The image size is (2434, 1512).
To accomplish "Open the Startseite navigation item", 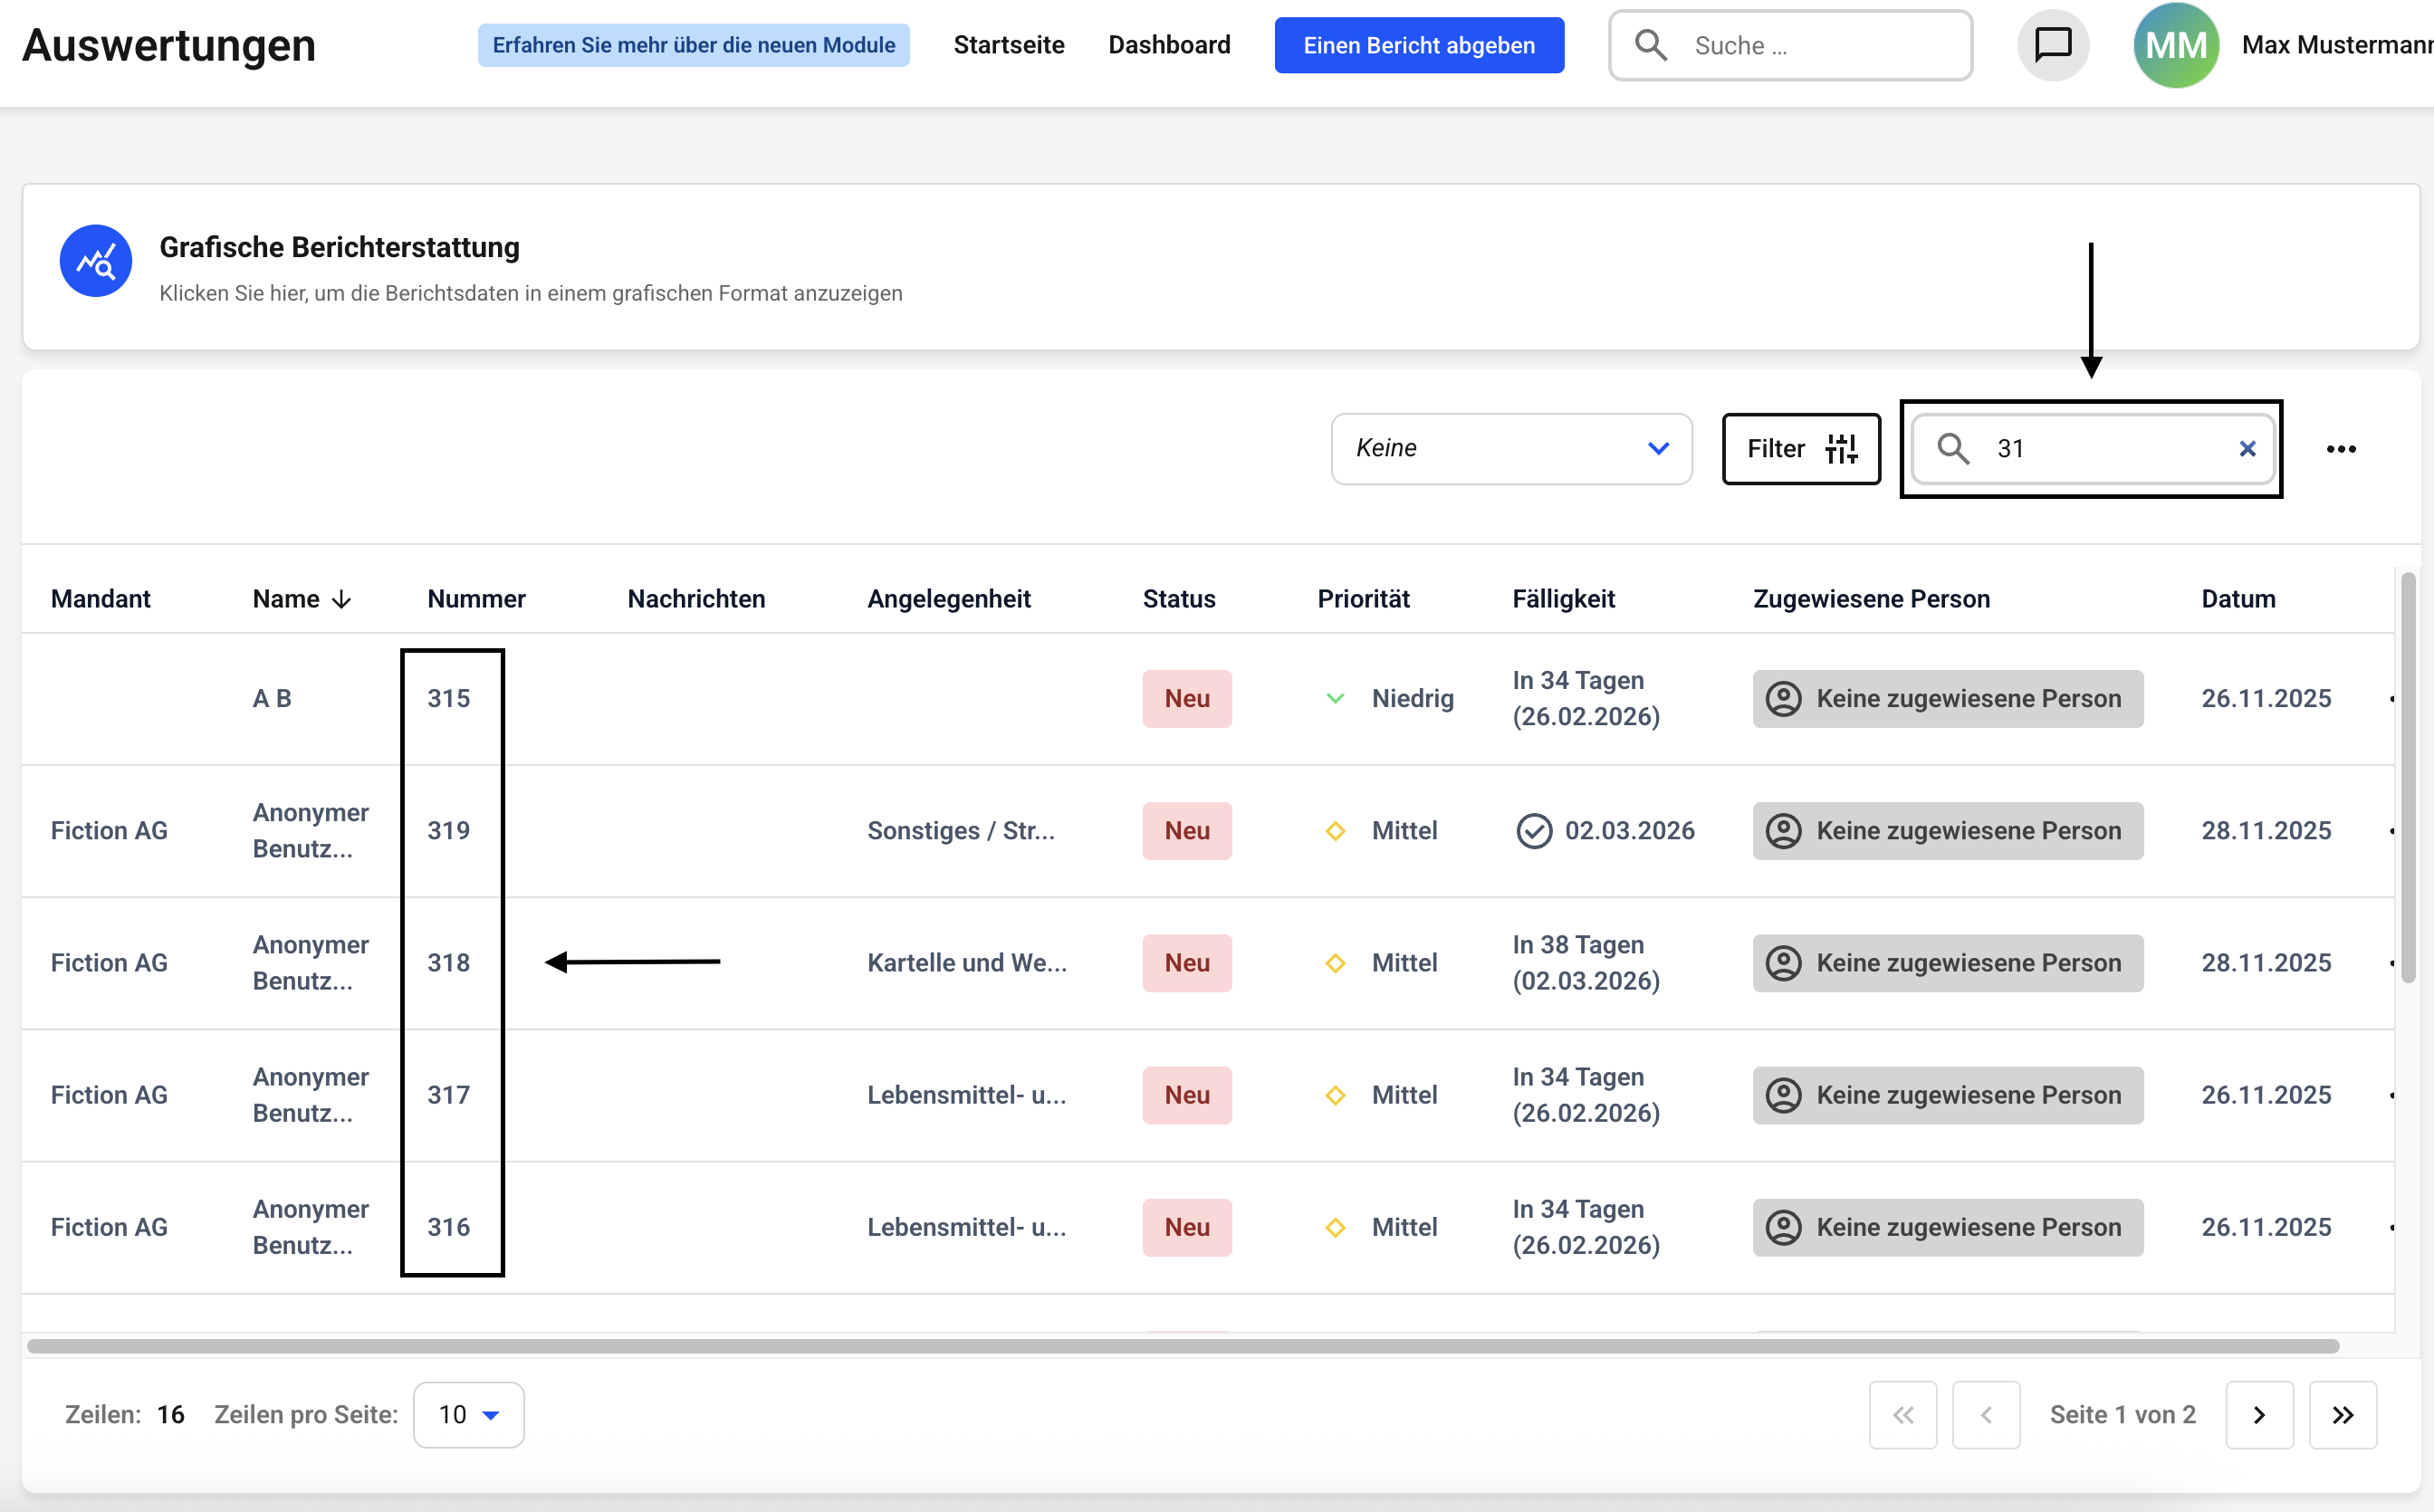I will 1008,45.
